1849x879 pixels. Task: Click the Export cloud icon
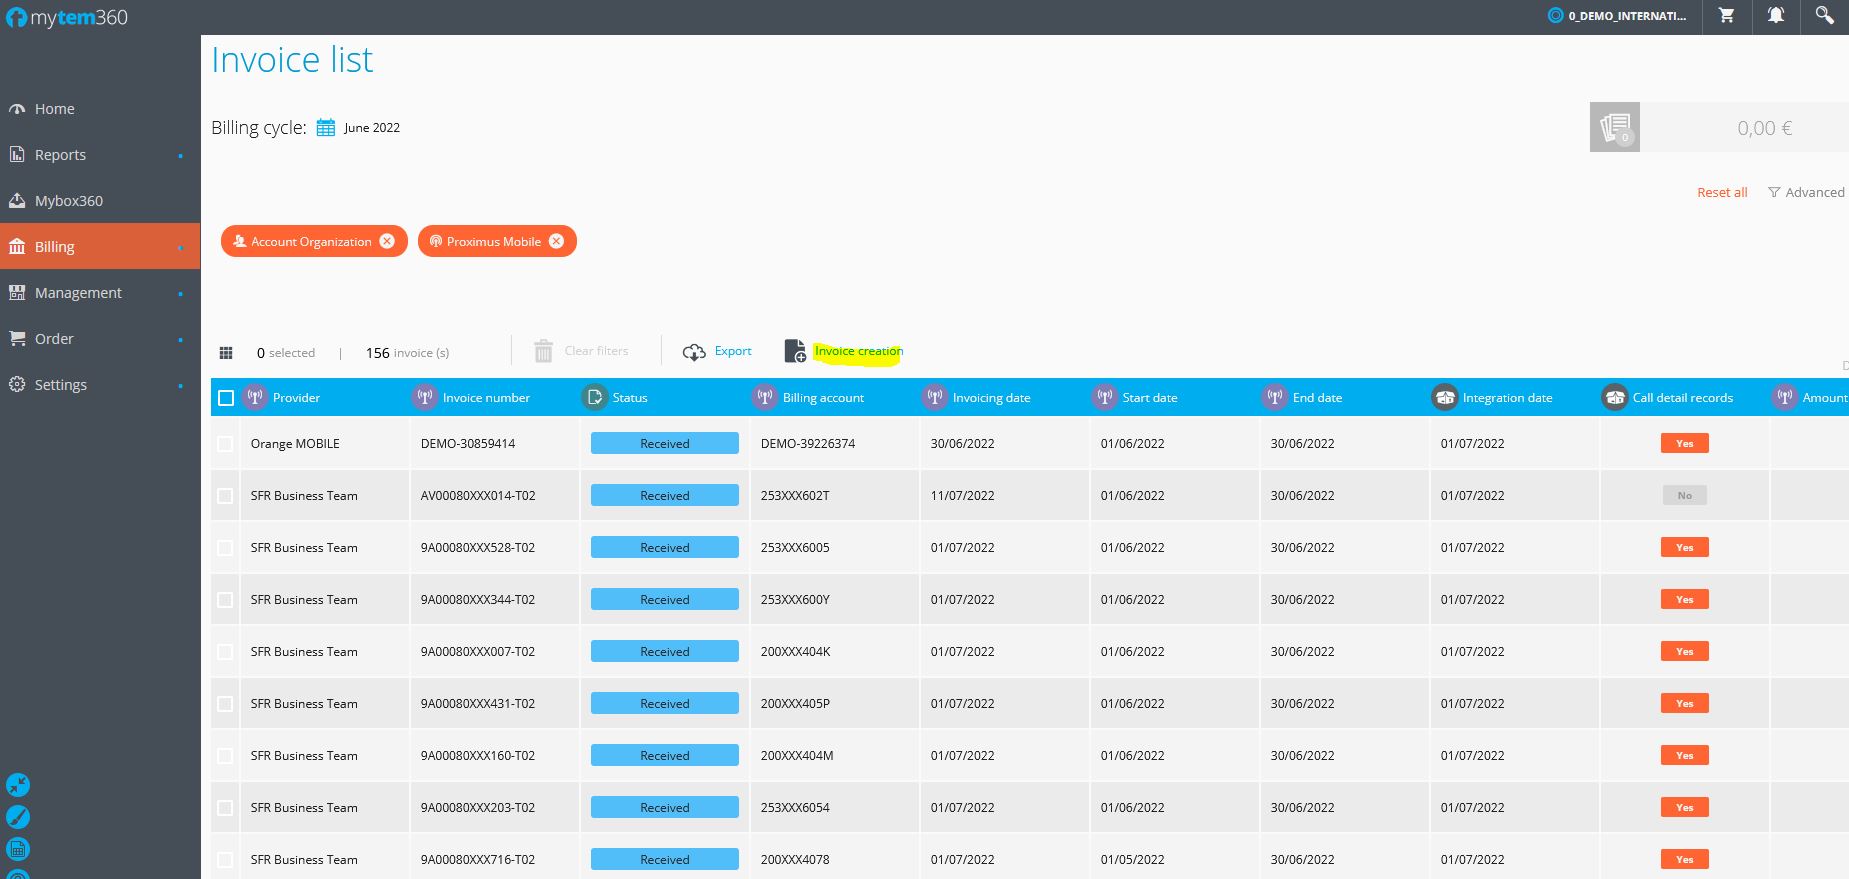[x=694, y=352]
